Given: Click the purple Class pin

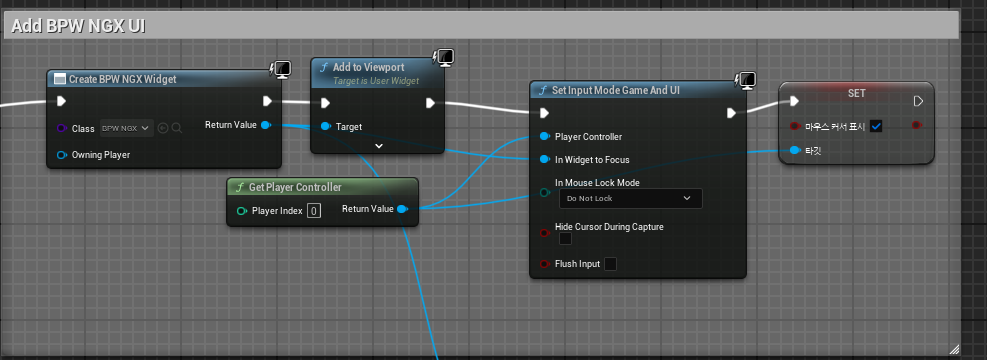Looking at the screenshot, I should click(62, 128).
